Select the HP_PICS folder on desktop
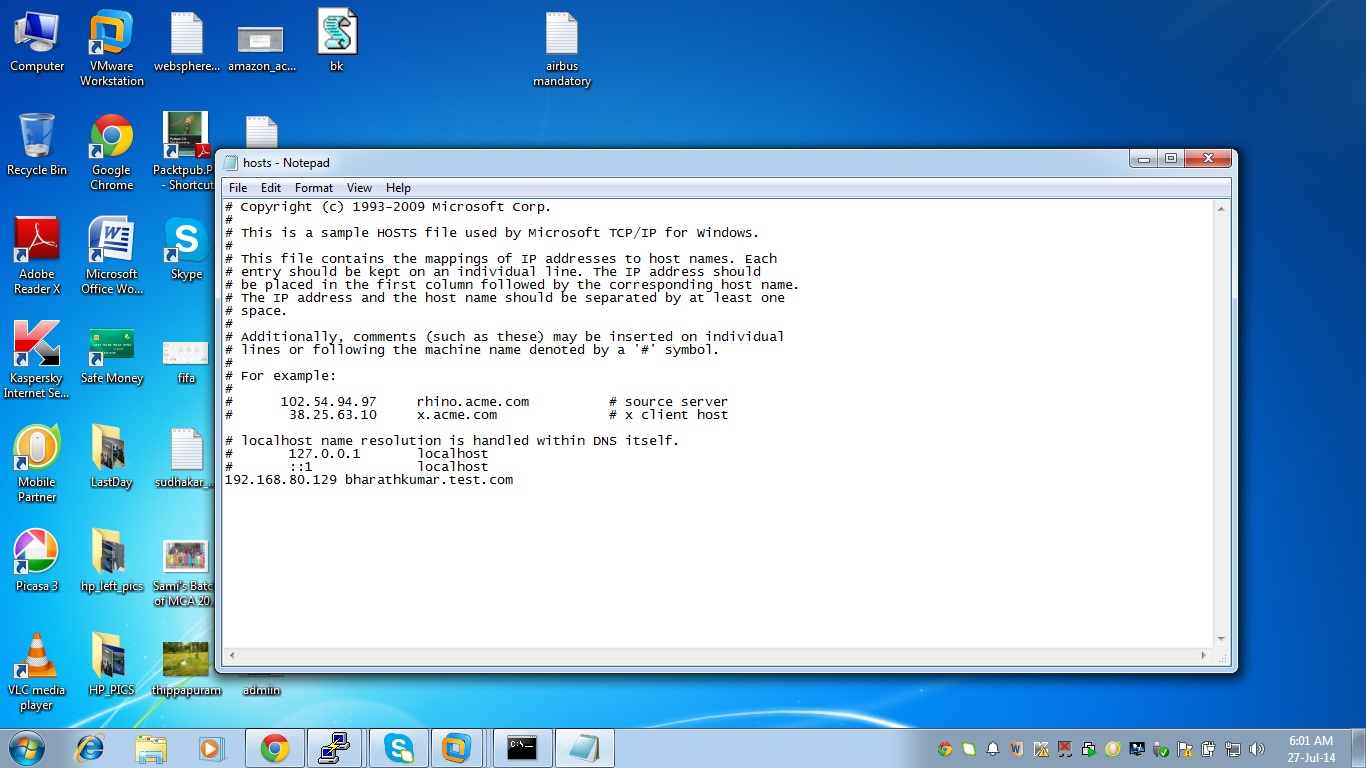This screenshot has height=768, width=1366. [x=112, y=665]
